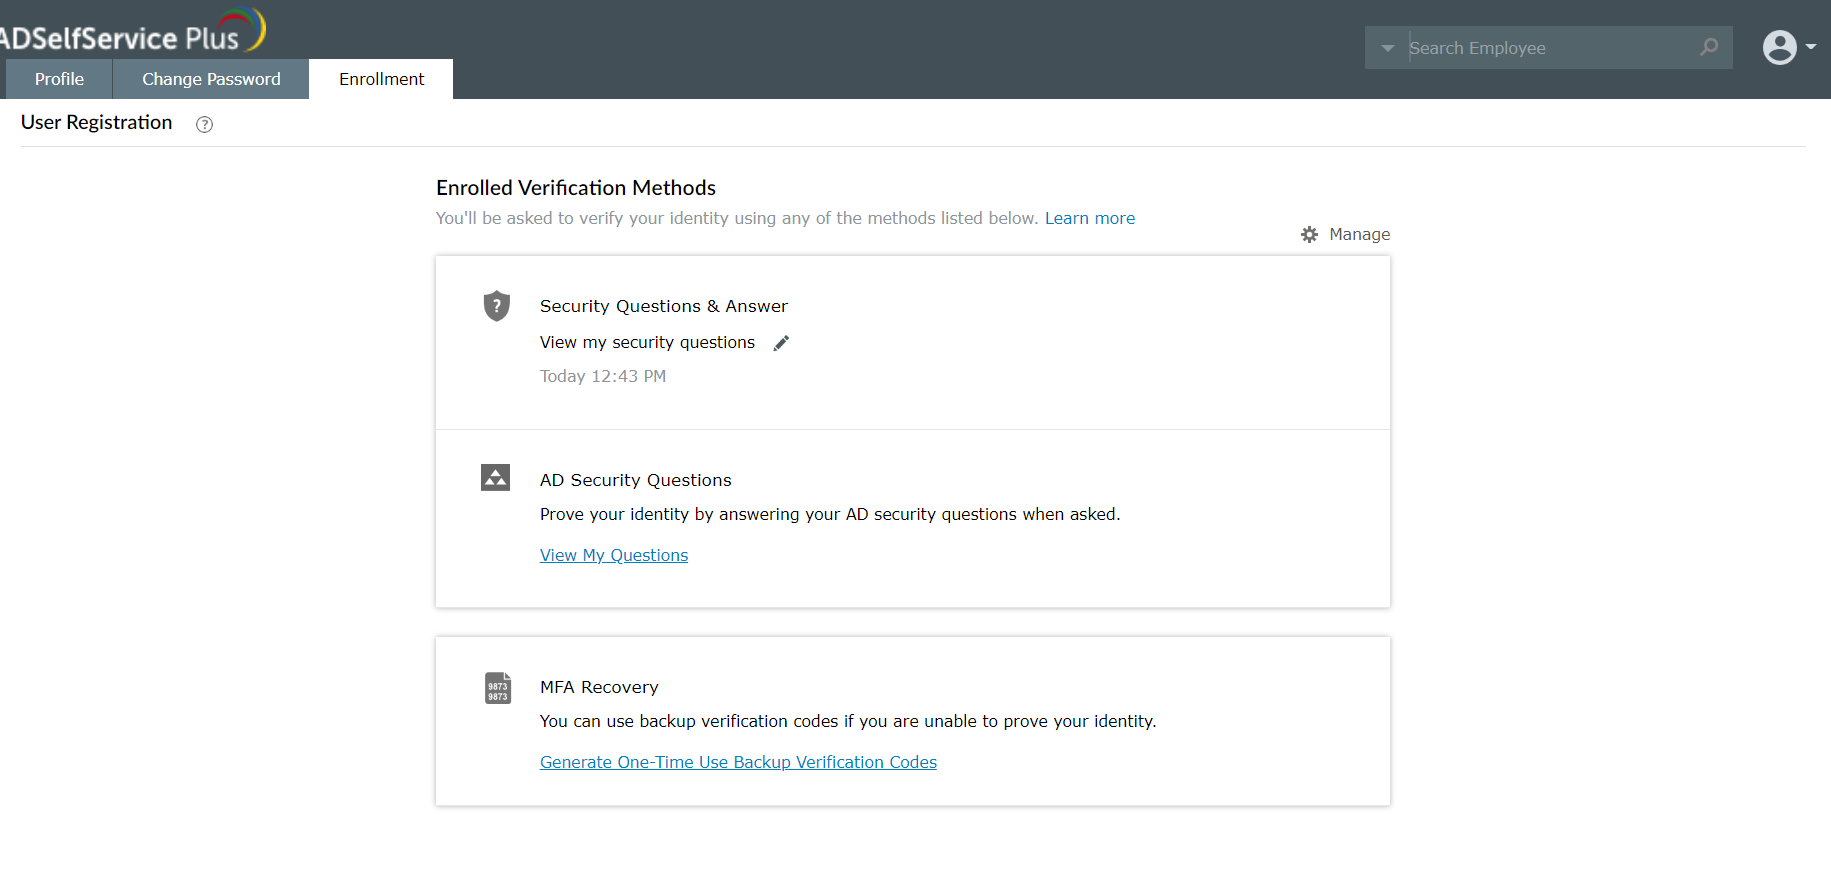Select the Enrollment tab
Image resolution: width=1831 pixels, height=872 pixels.
click(381, 79)
